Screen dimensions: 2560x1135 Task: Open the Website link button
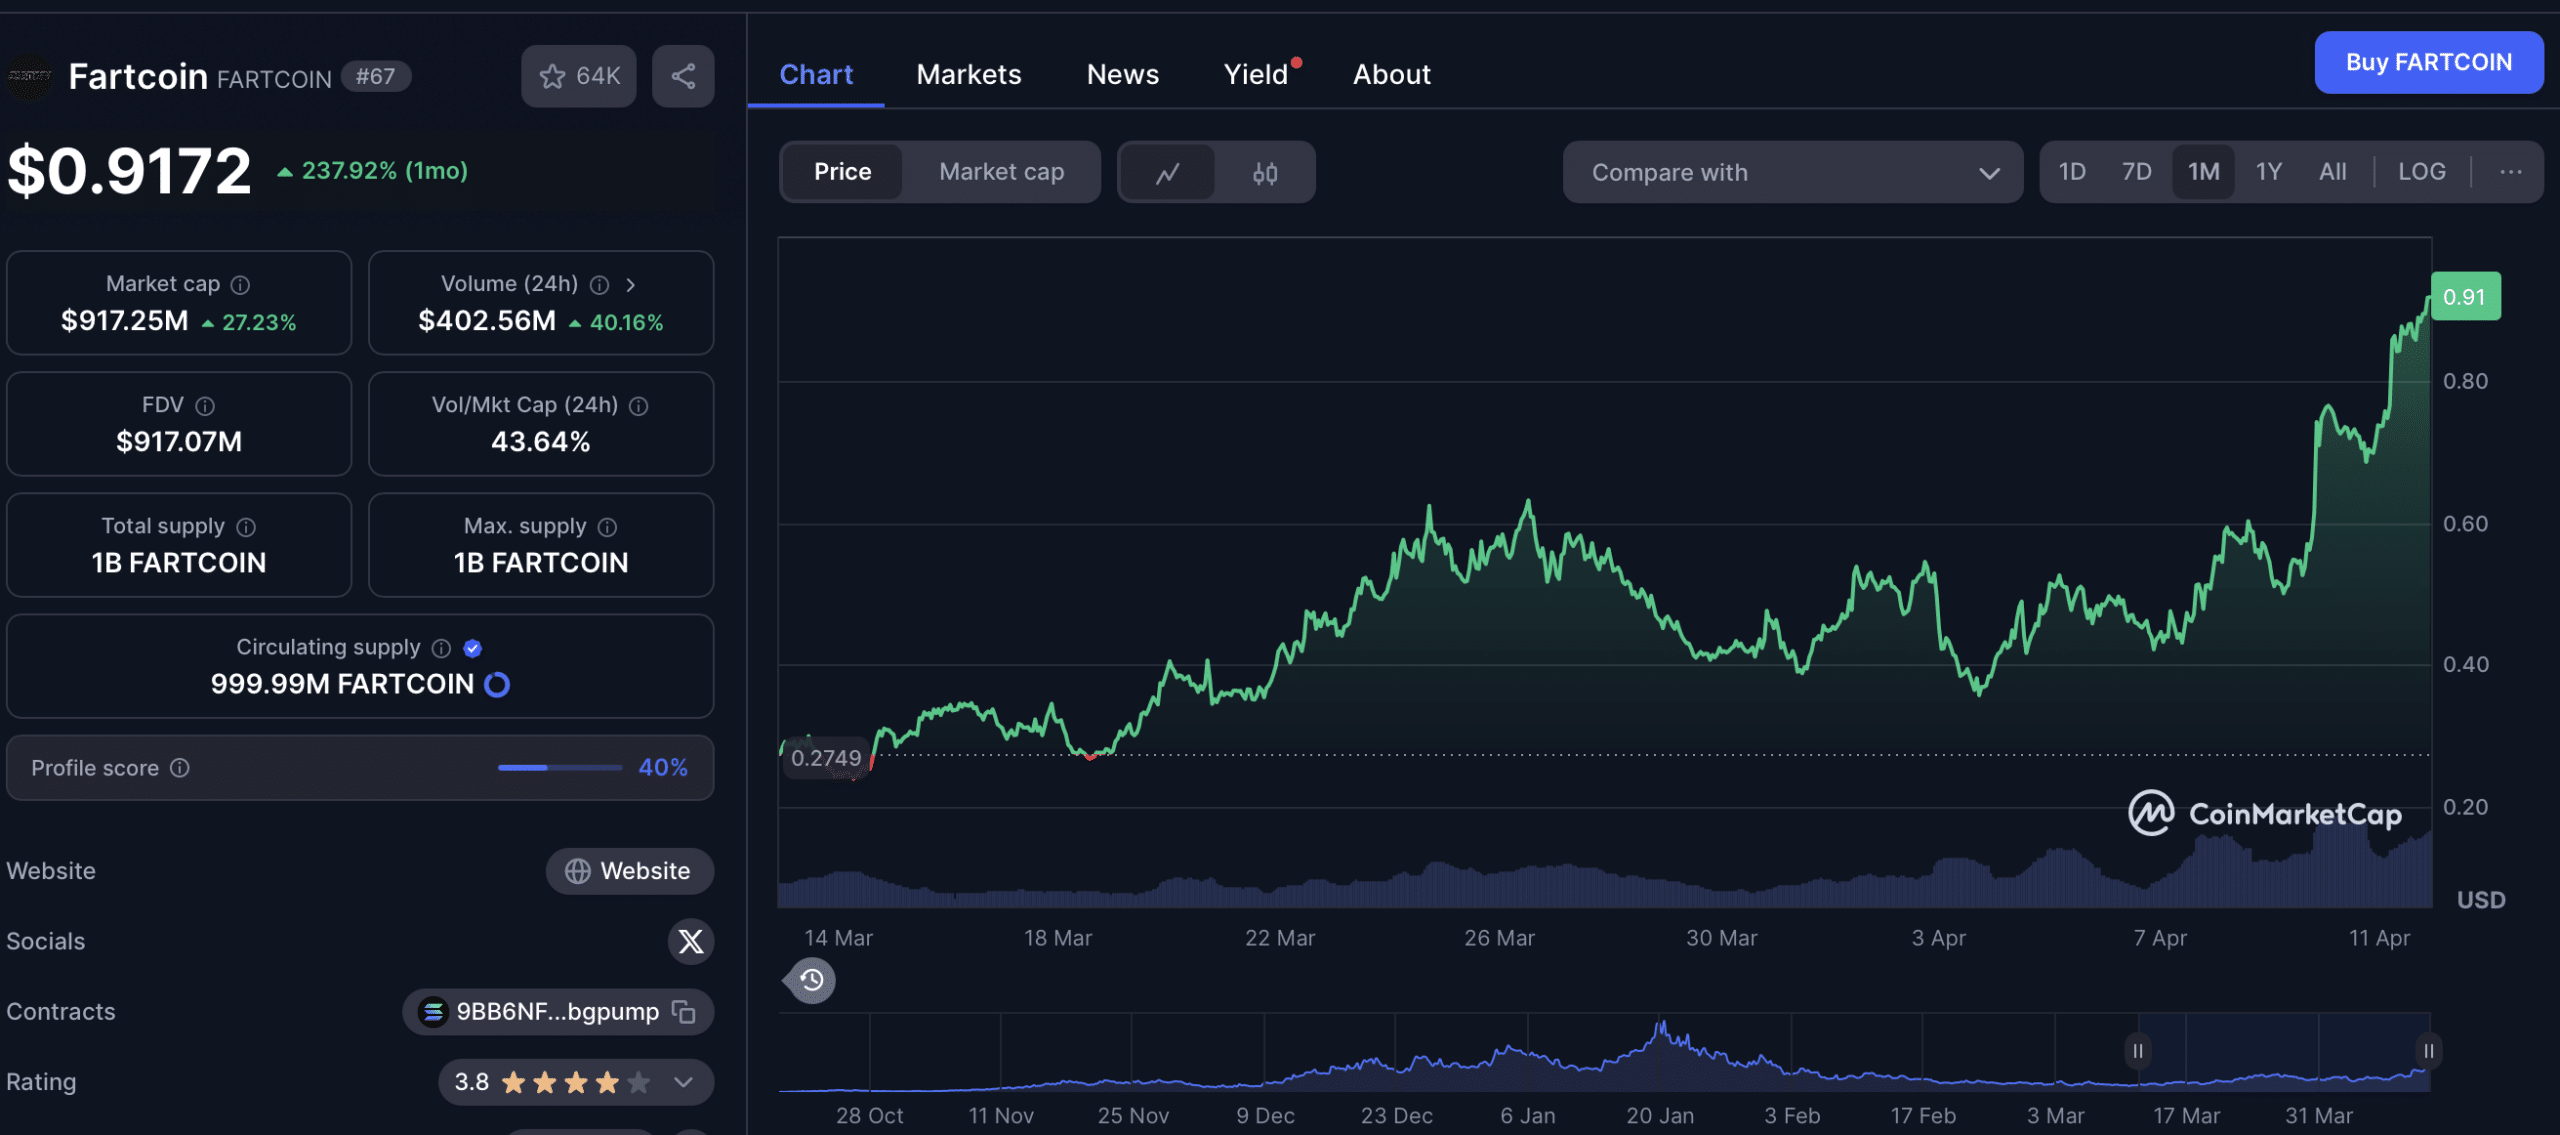(x=629, y=871)
